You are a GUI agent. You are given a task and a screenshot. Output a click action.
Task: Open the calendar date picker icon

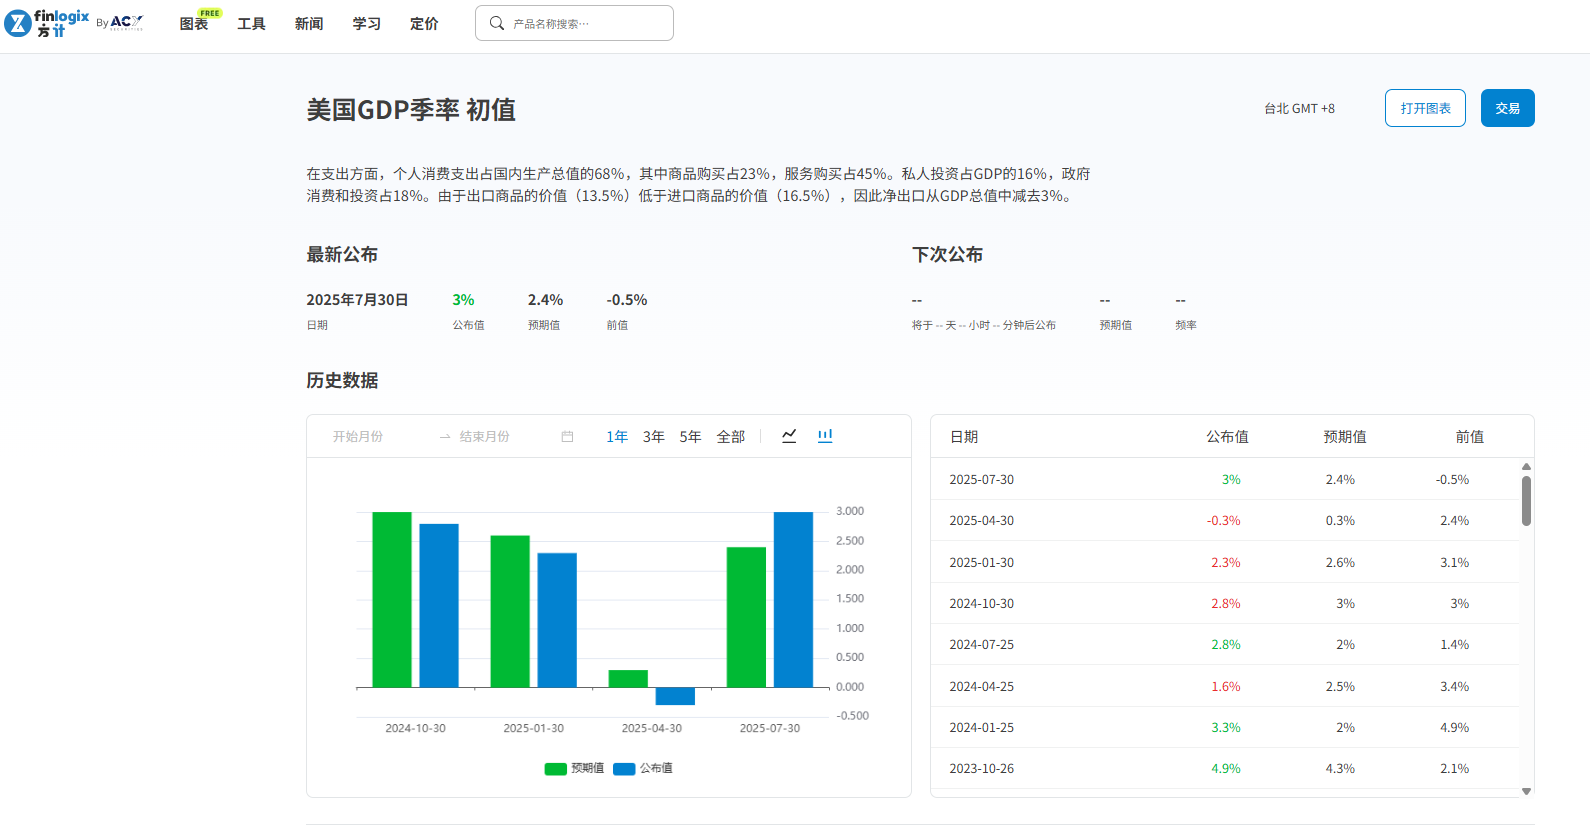567,437
